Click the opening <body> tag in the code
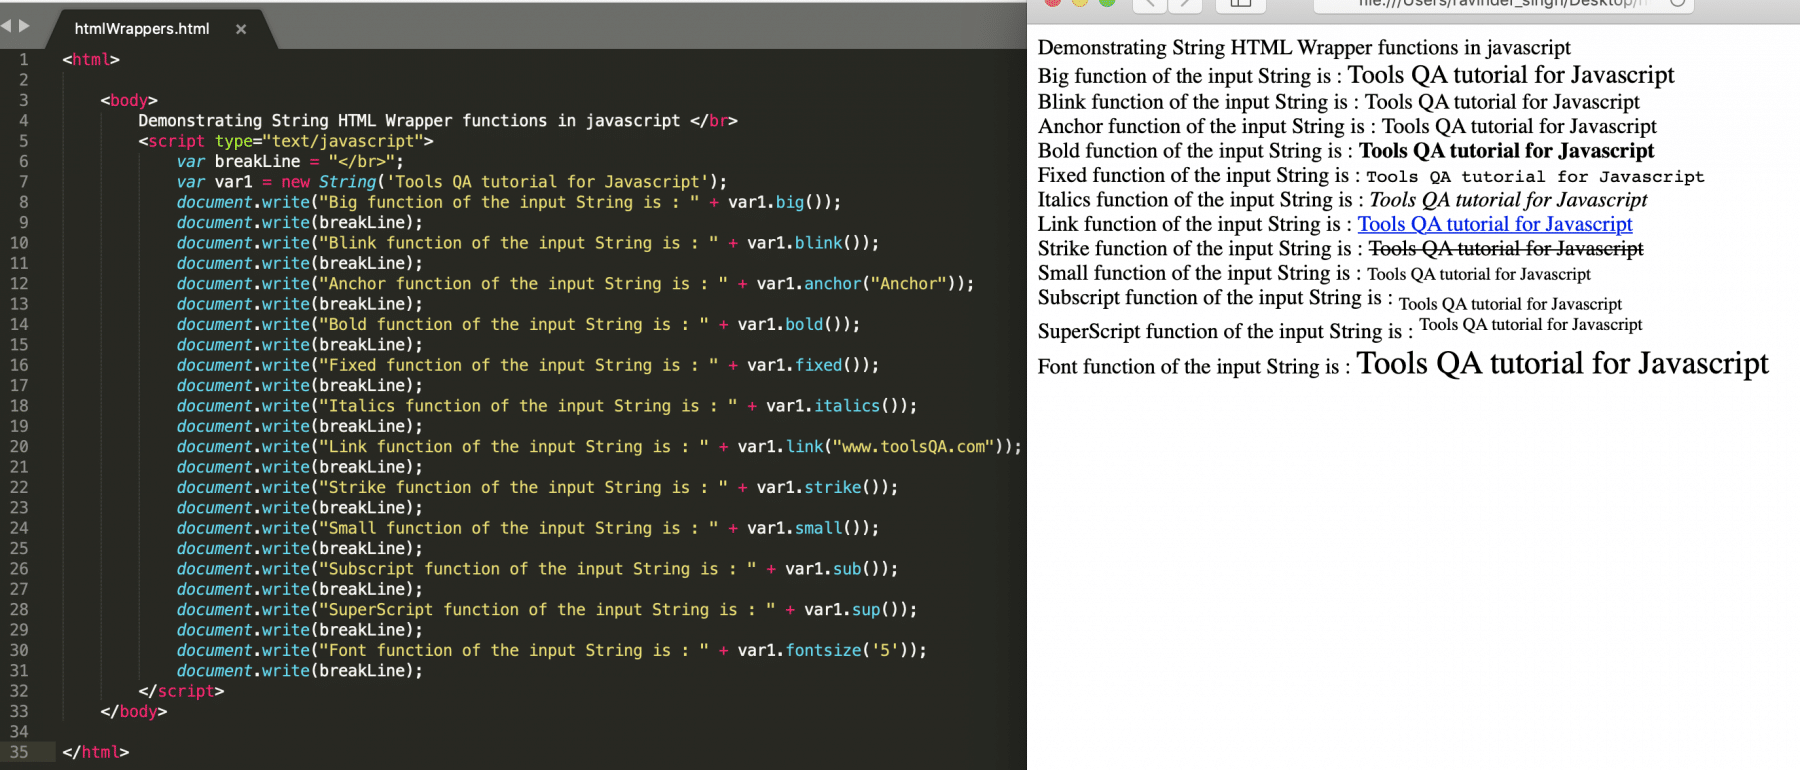 (x=129, y=100)
